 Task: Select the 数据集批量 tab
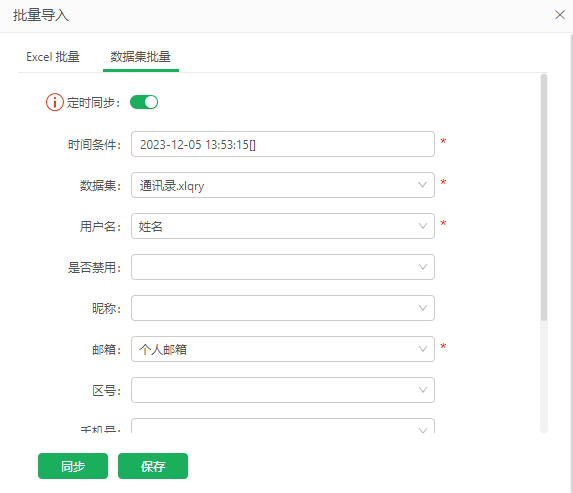click(141, 57)
